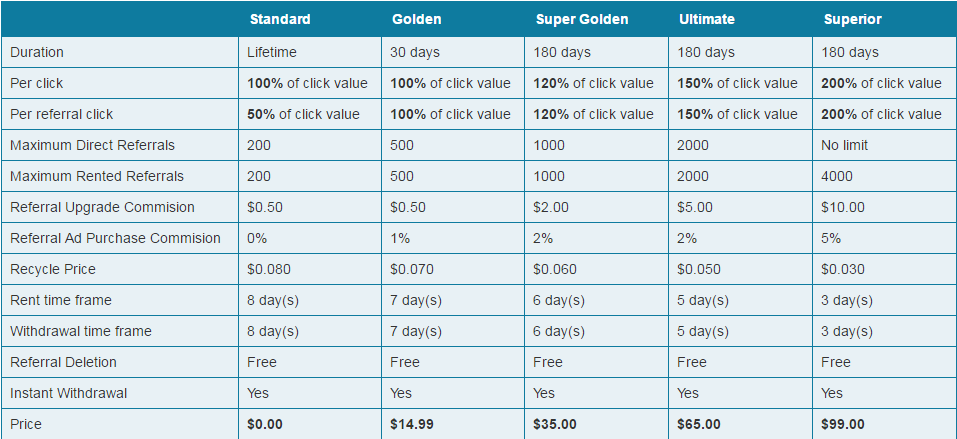This screenshot has height=439, width=957.
Task: Click the Duration row label
Action: 37,53
